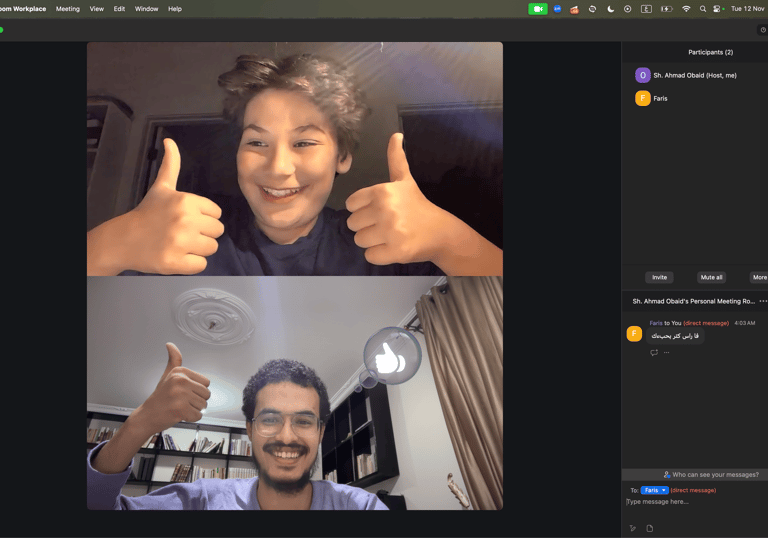Click the reply icon under chat message
This screenshot has height=538, width=768.
coord(654,352)
